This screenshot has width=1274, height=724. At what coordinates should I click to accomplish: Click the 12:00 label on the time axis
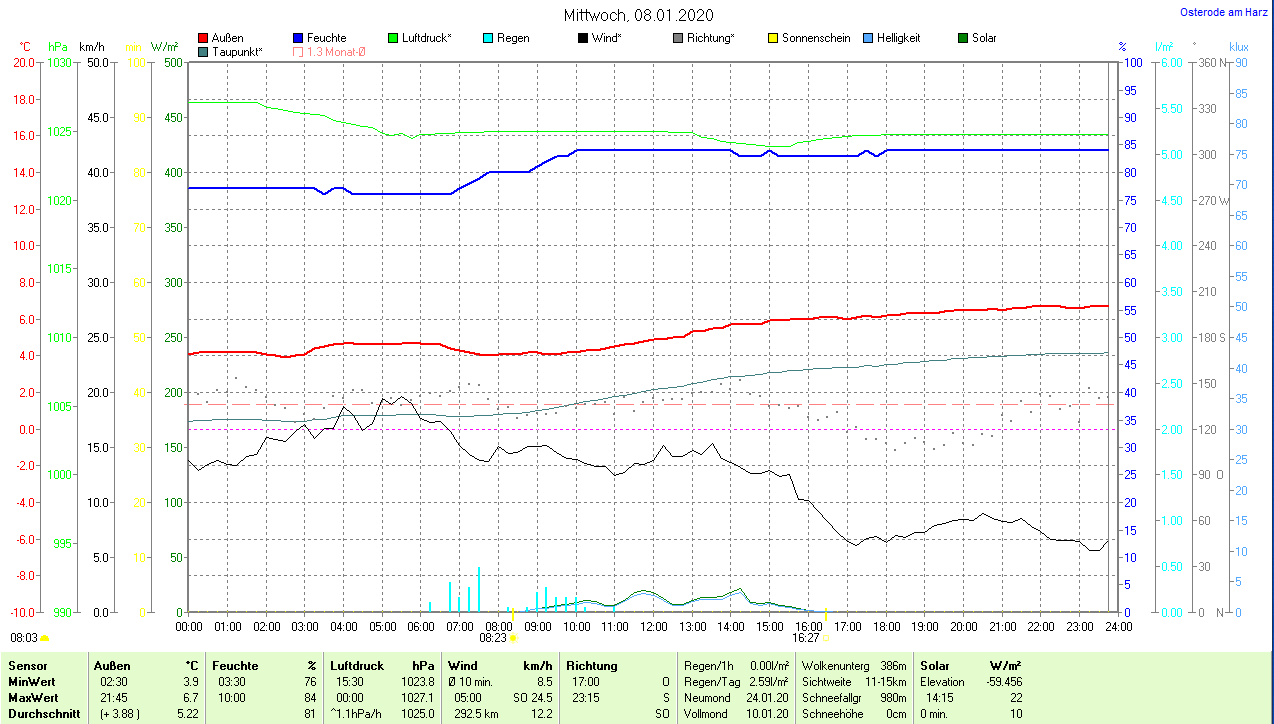point(653,626)
